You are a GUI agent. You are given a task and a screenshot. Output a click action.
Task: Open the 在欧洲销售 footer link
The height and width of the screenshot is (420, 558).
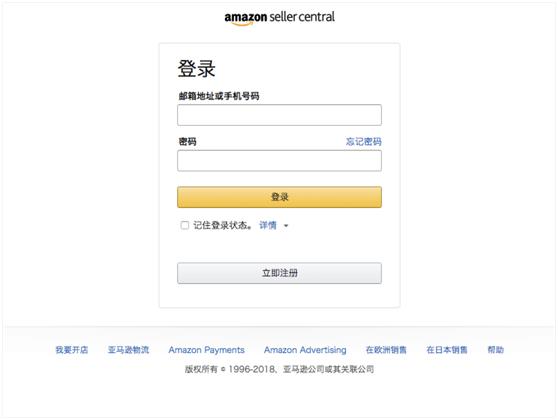[x=386, y=350]
